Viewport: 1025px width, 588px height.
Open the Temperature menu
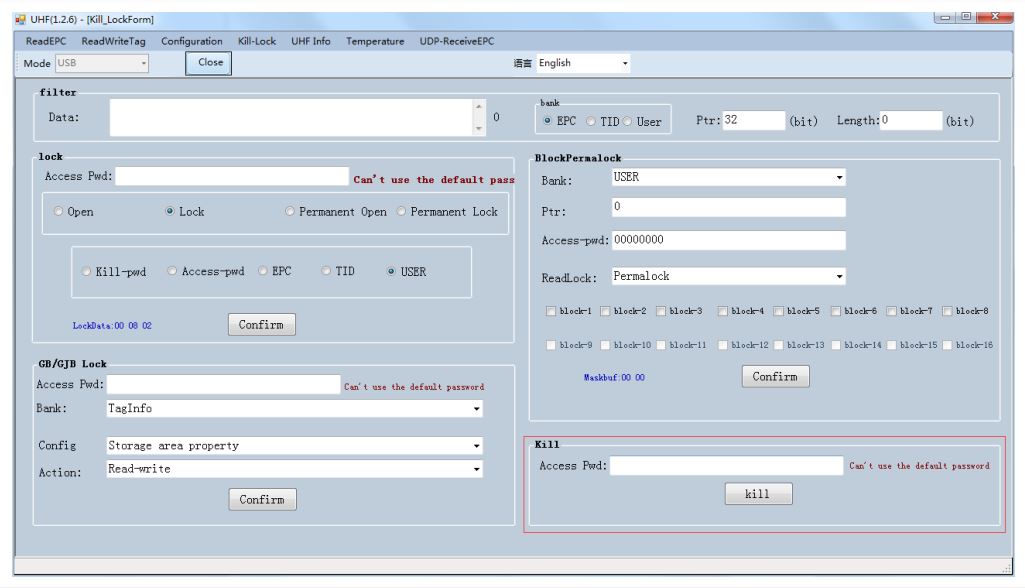pos(375,41)
